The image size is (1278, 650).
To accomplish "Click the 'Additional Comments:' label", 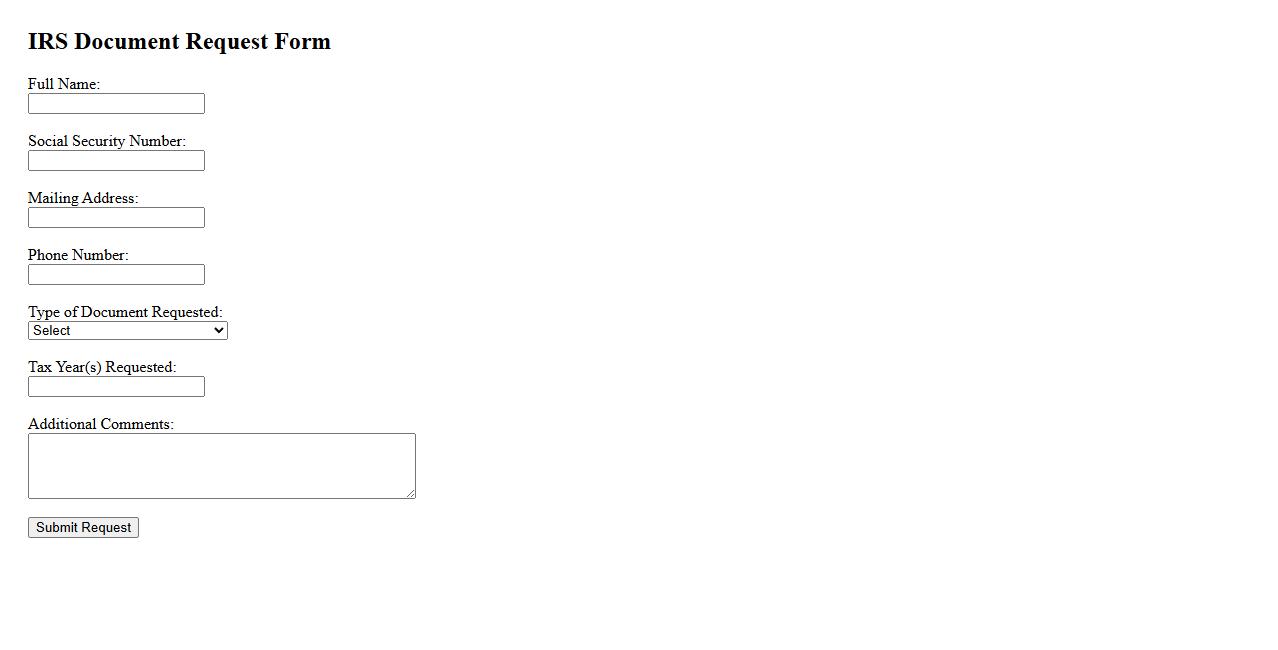I will [101, 424].
